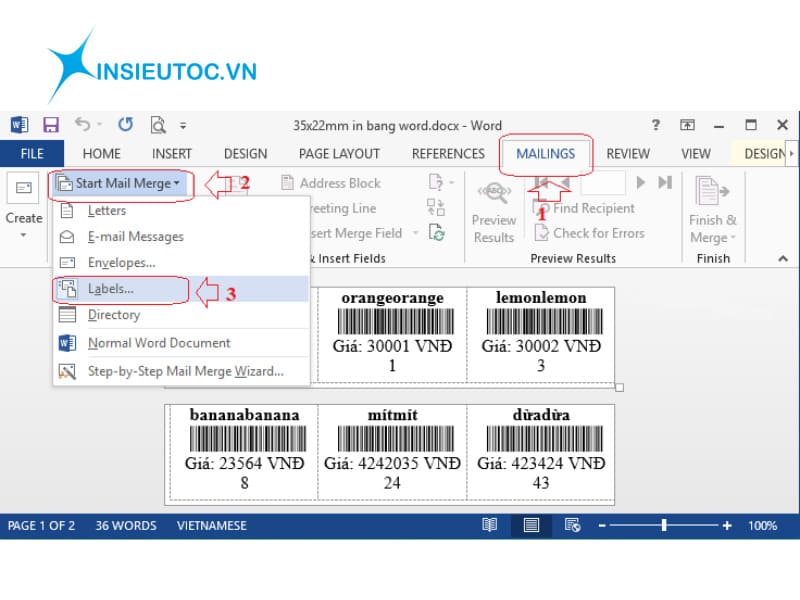
Task: Open the REVIEW ribbon tab
Action: (627, 154)
